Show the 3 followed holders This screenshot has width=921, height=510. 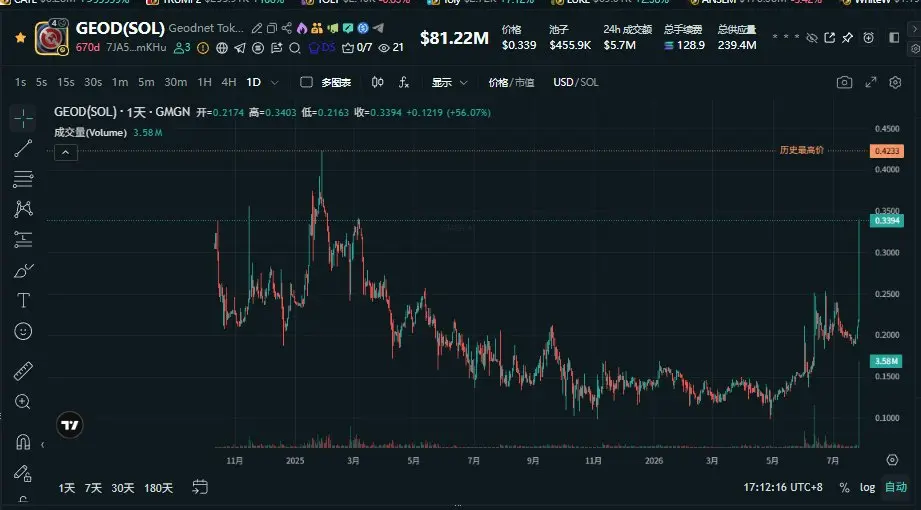(182, 48)
